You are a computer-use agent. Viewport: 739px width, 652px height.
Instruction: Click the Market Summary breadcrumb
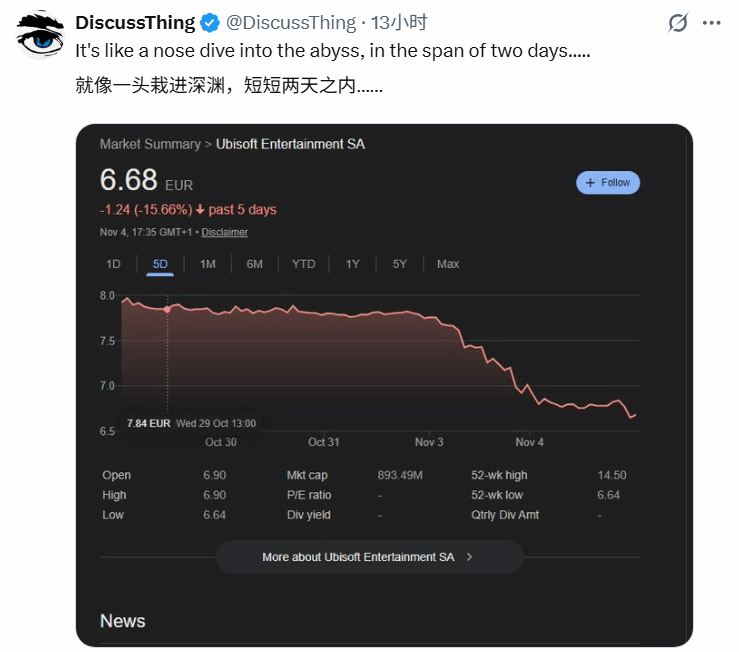pos(149,144)
